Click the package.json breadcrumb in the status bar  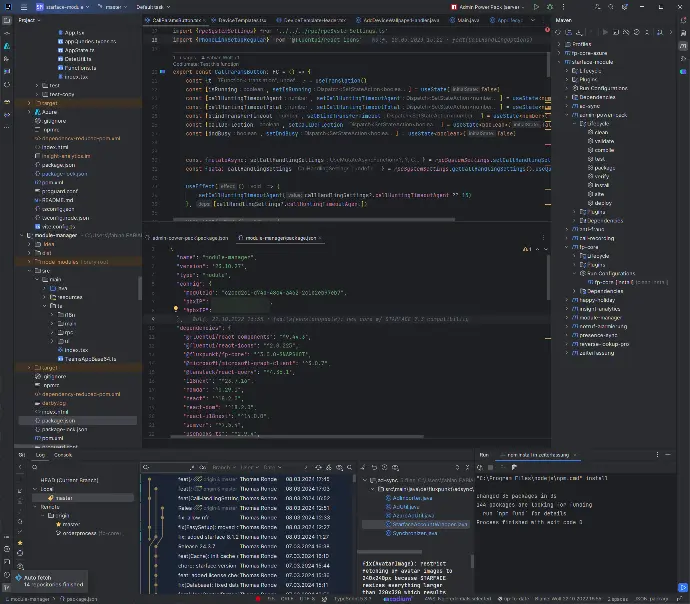click(x=79, y=599)
